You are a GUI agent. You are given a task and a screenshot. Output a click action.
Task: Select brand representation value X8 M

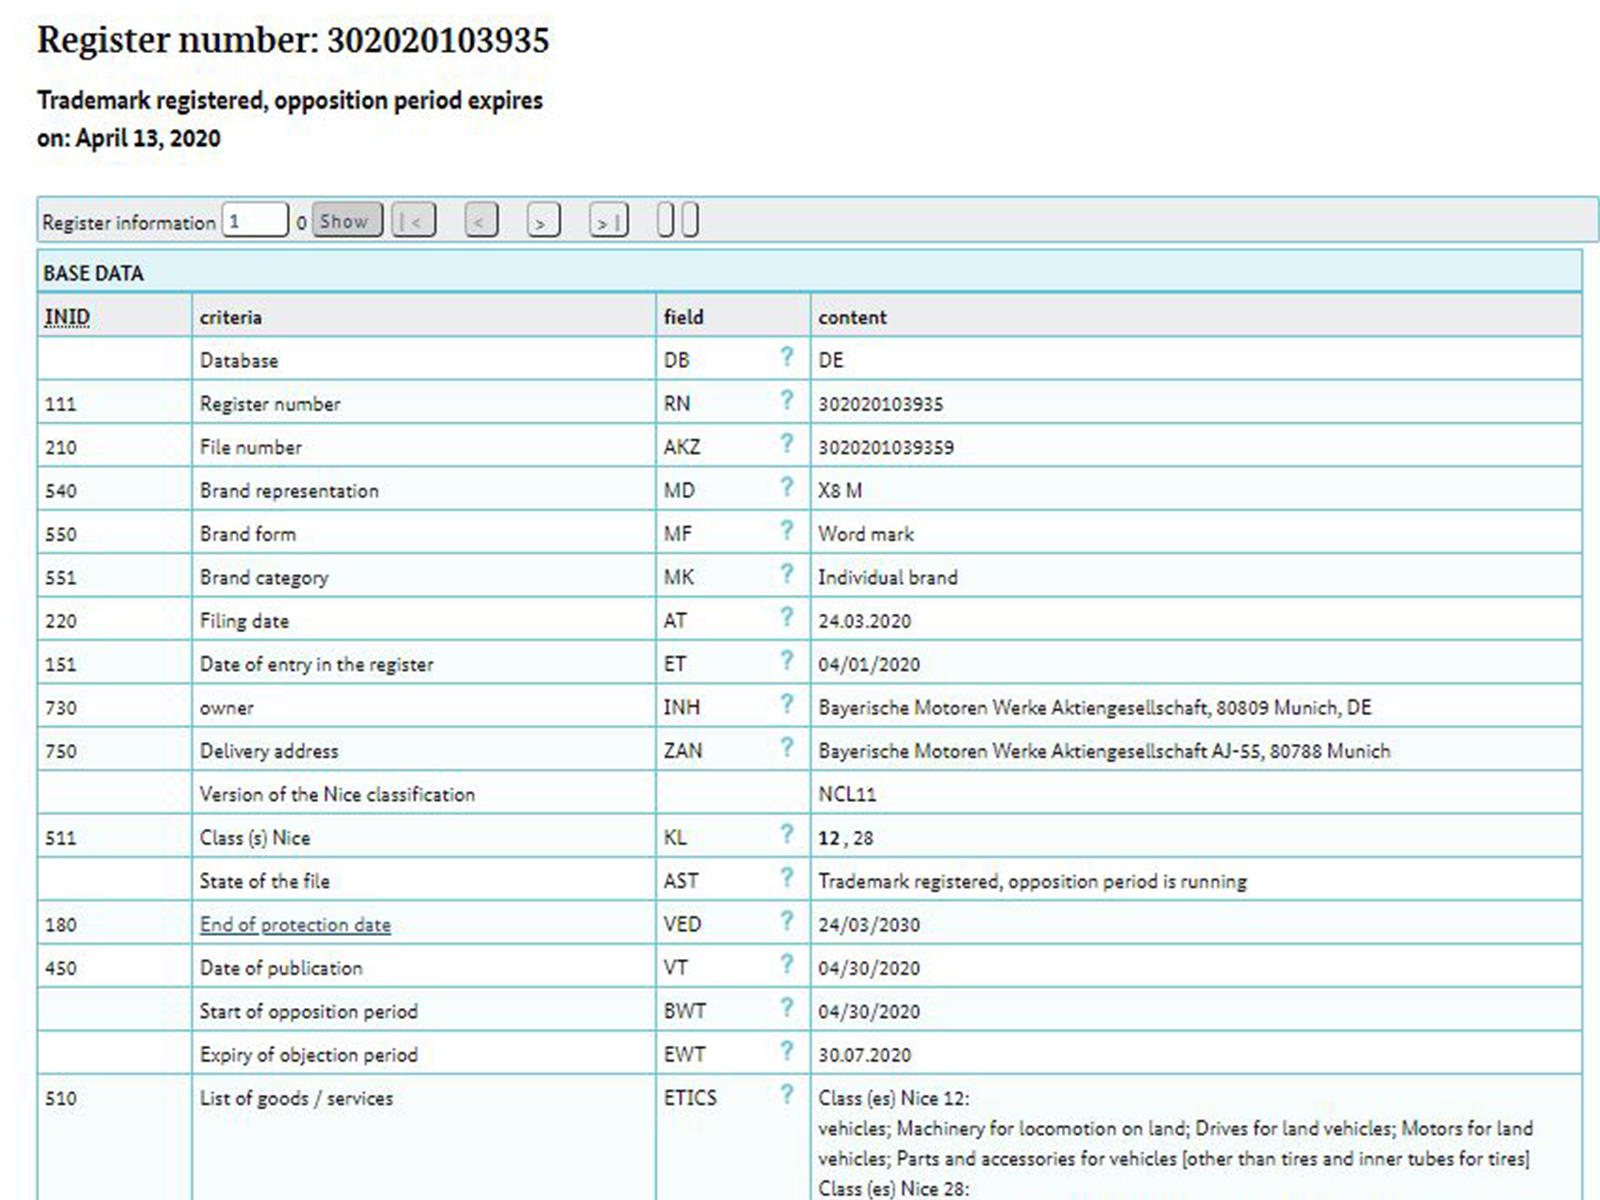840,491
